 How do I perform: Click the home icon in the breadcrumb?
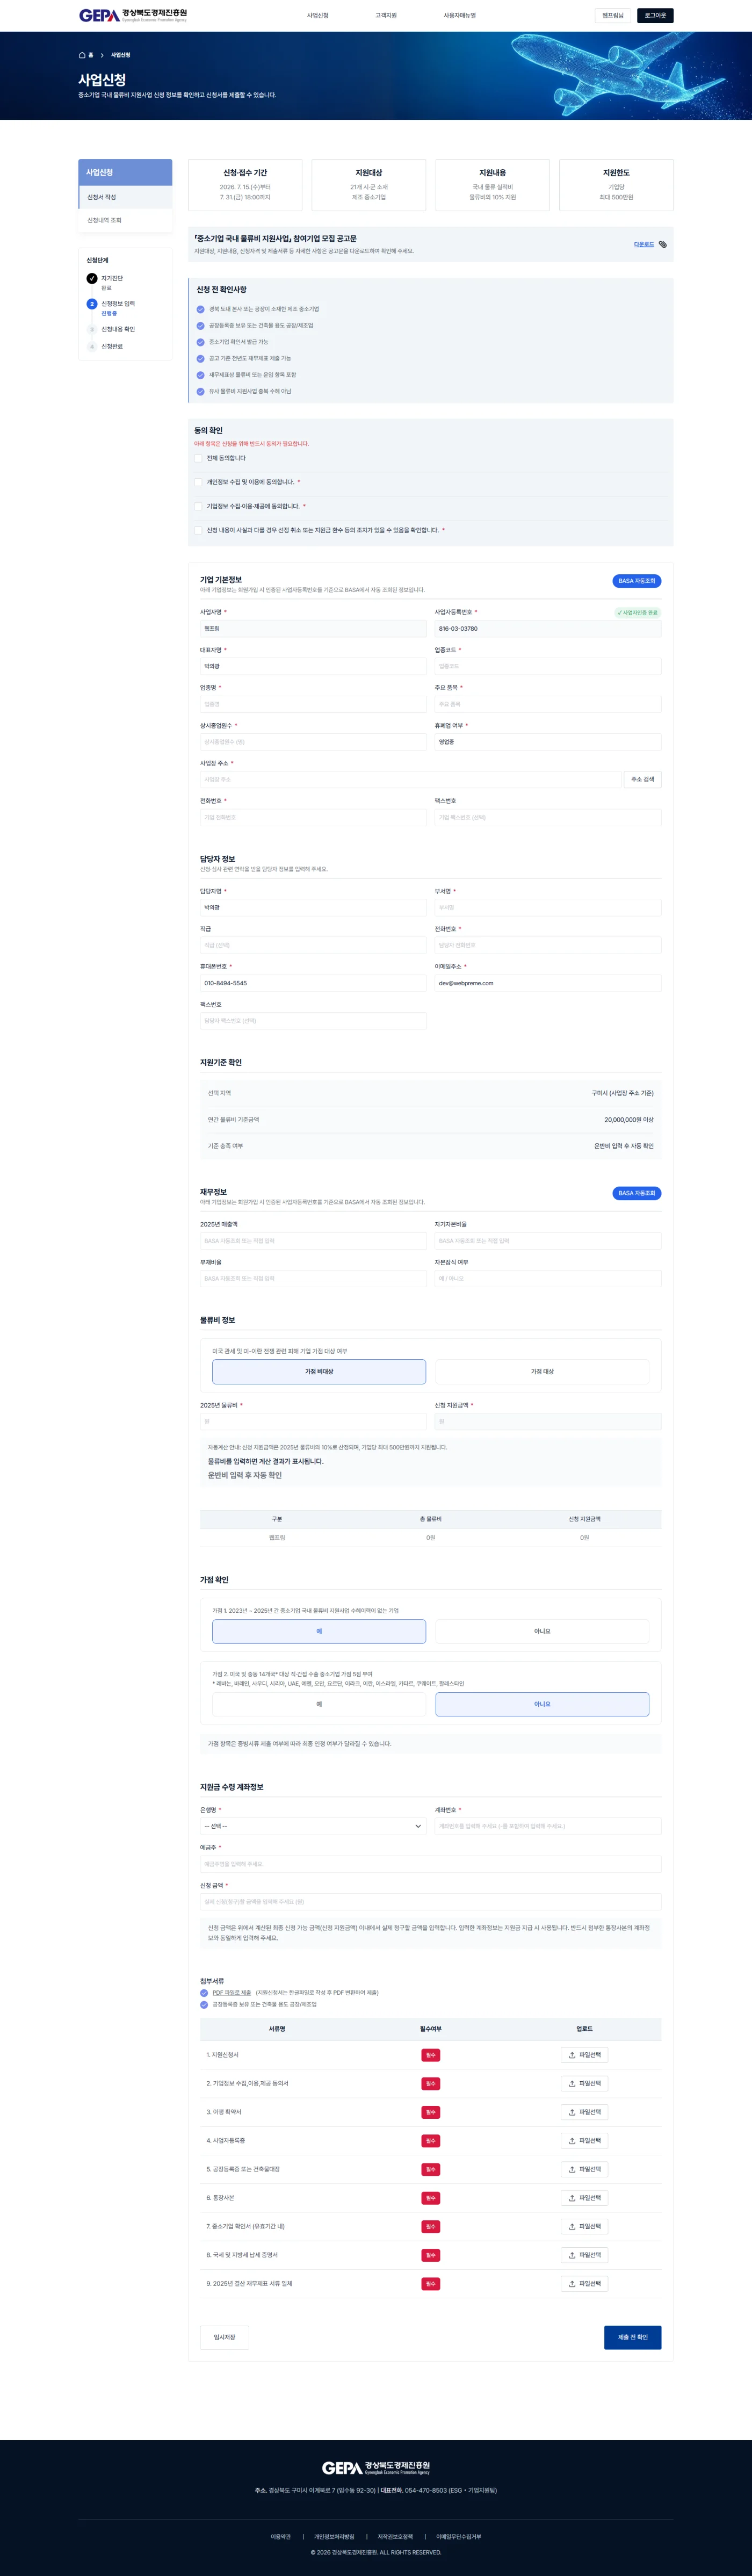pos(82,55)
